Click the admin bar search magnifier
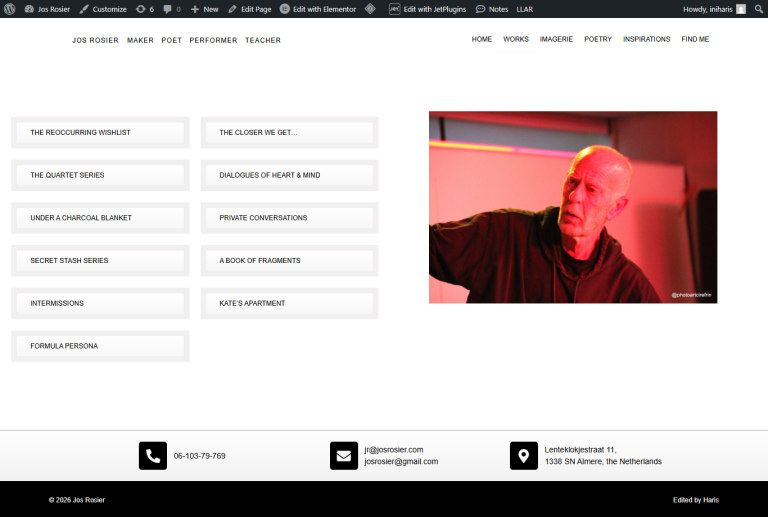 coord(758,9)
